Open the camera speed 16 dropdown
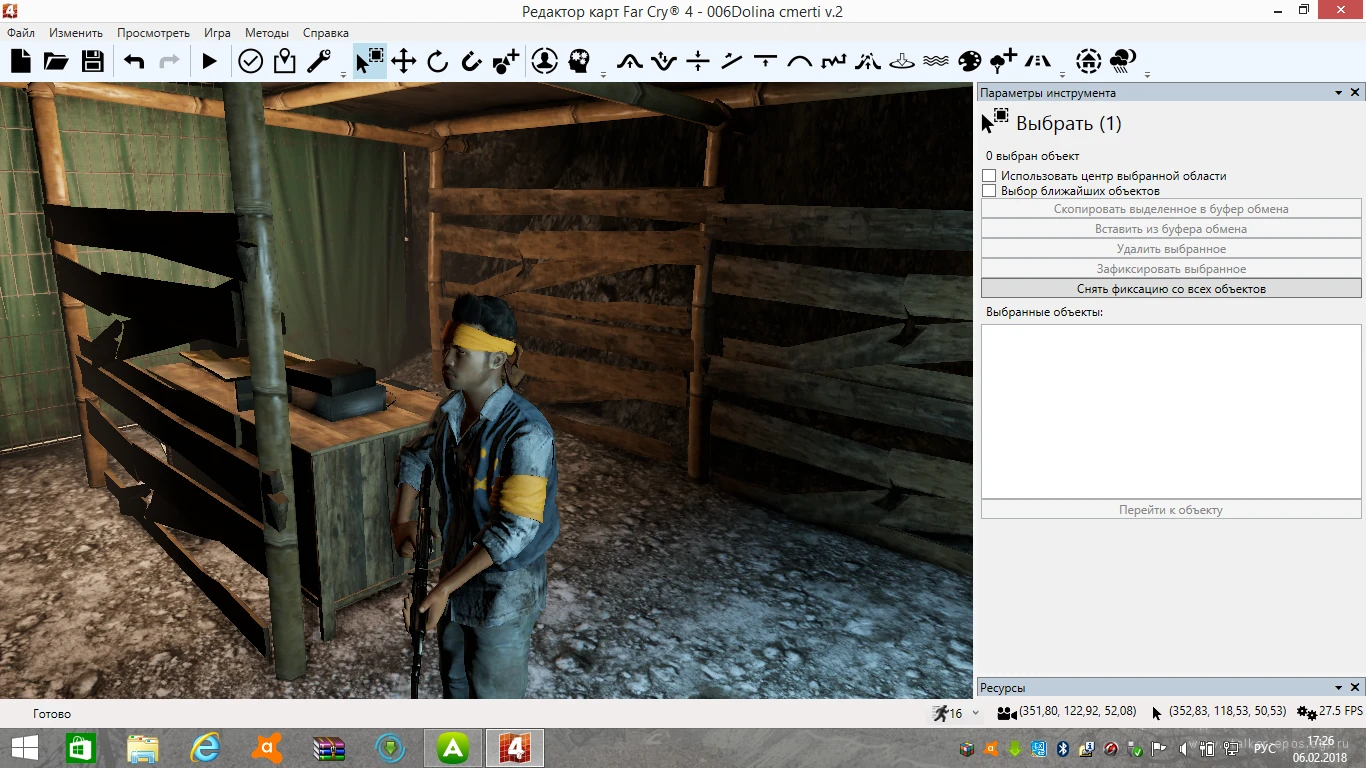This screenshot has height=768, width=1366. click(976, 713)
